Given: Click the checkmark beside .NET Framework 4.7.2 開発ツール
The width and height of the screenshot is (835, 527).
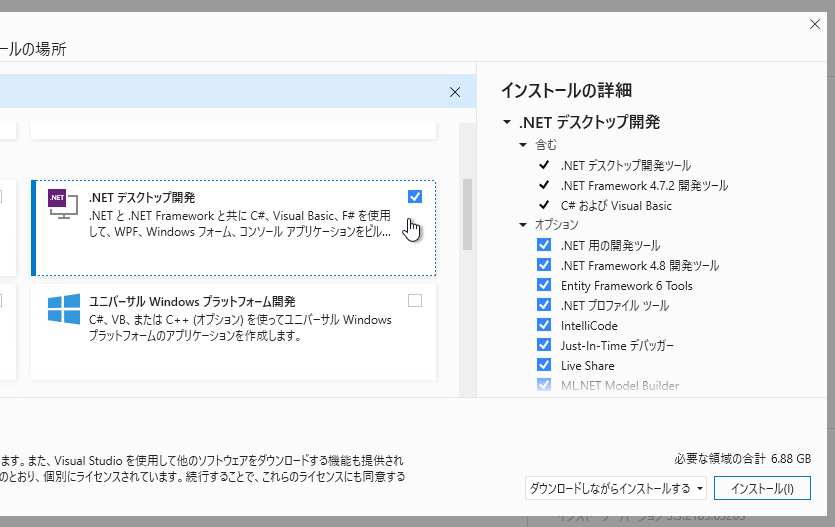Looking at the screenshot, I should [x=544, y=185].
